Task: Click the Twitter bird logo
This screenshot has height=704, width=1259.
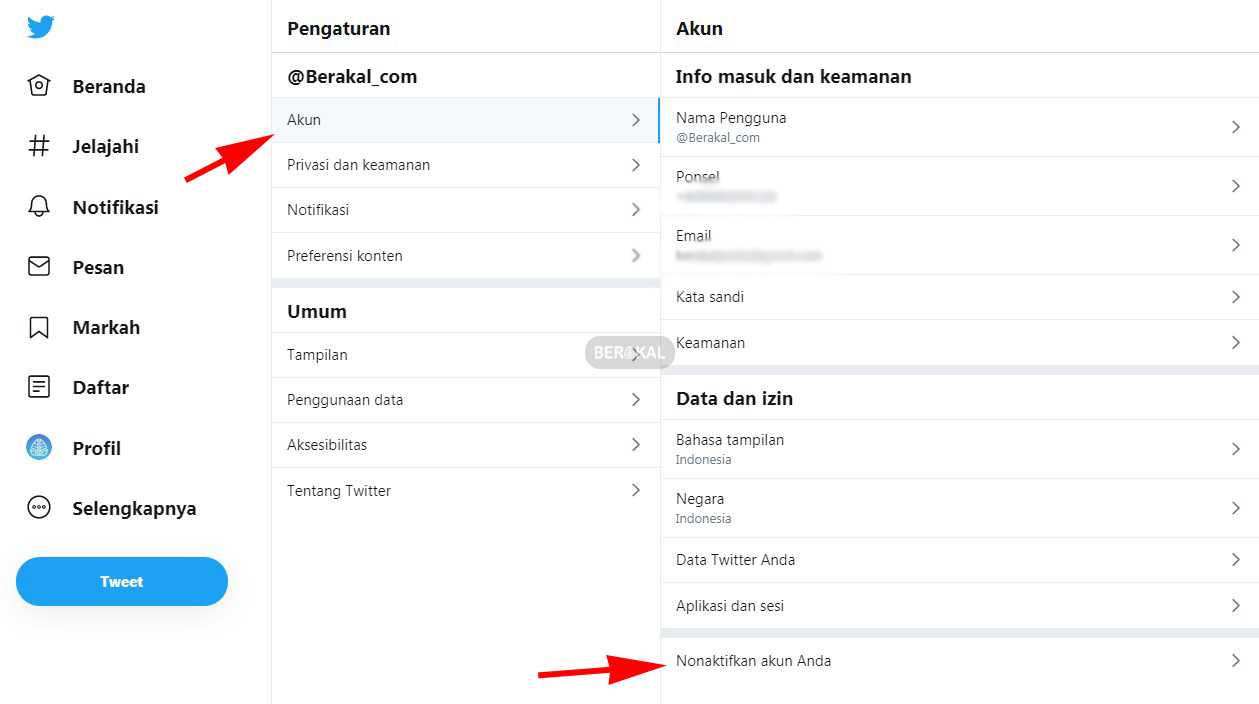Action: point(40,27)
